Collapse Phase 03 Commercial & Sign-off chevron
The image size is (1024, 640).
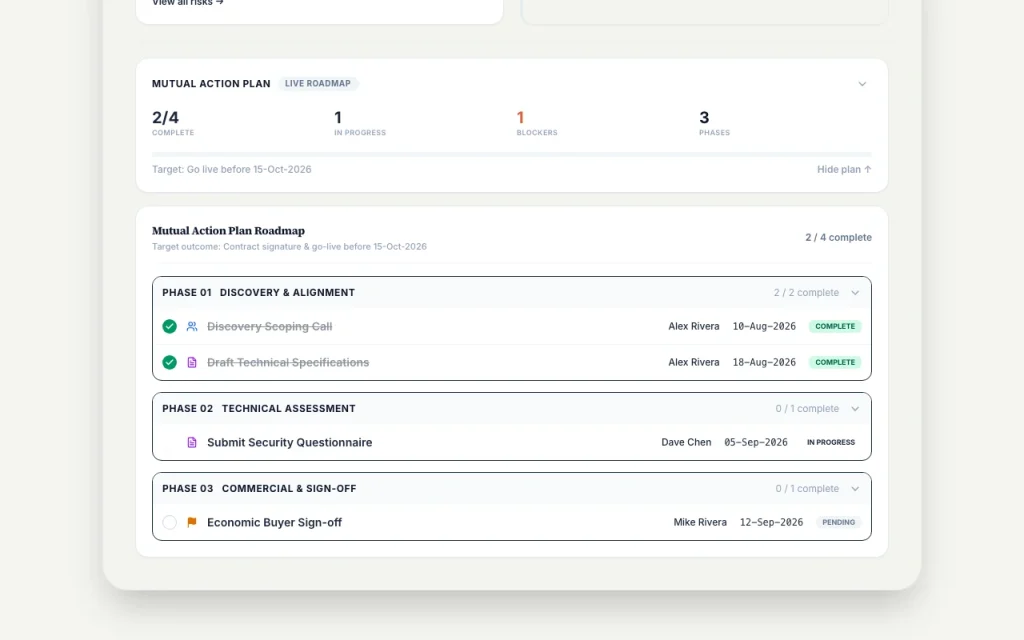[x=855, y=488]
